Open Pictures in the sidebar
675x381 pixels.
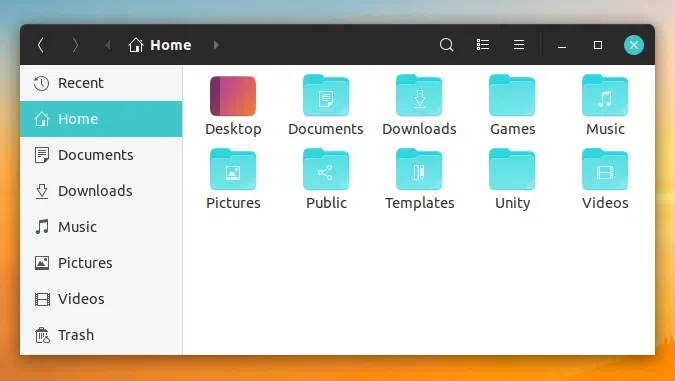pos(101,263)
